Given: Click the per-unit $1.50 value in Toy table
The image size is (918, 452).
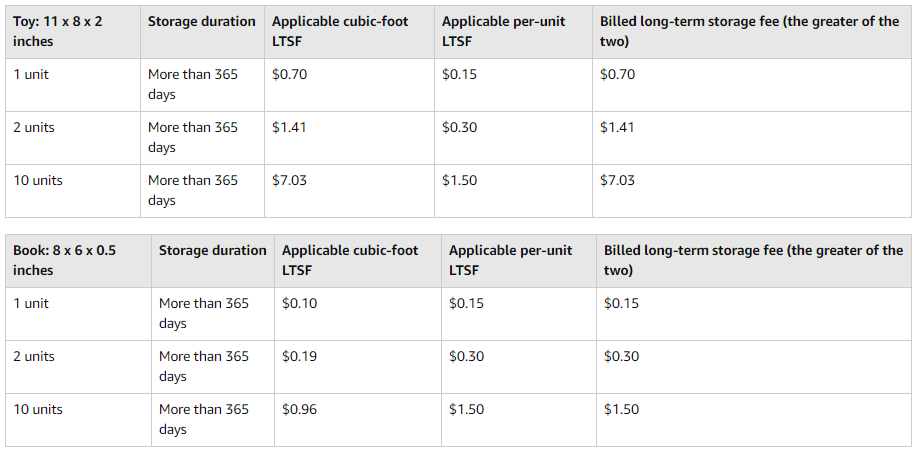Looking at the screenshot, I should click(x=459, y=180).
